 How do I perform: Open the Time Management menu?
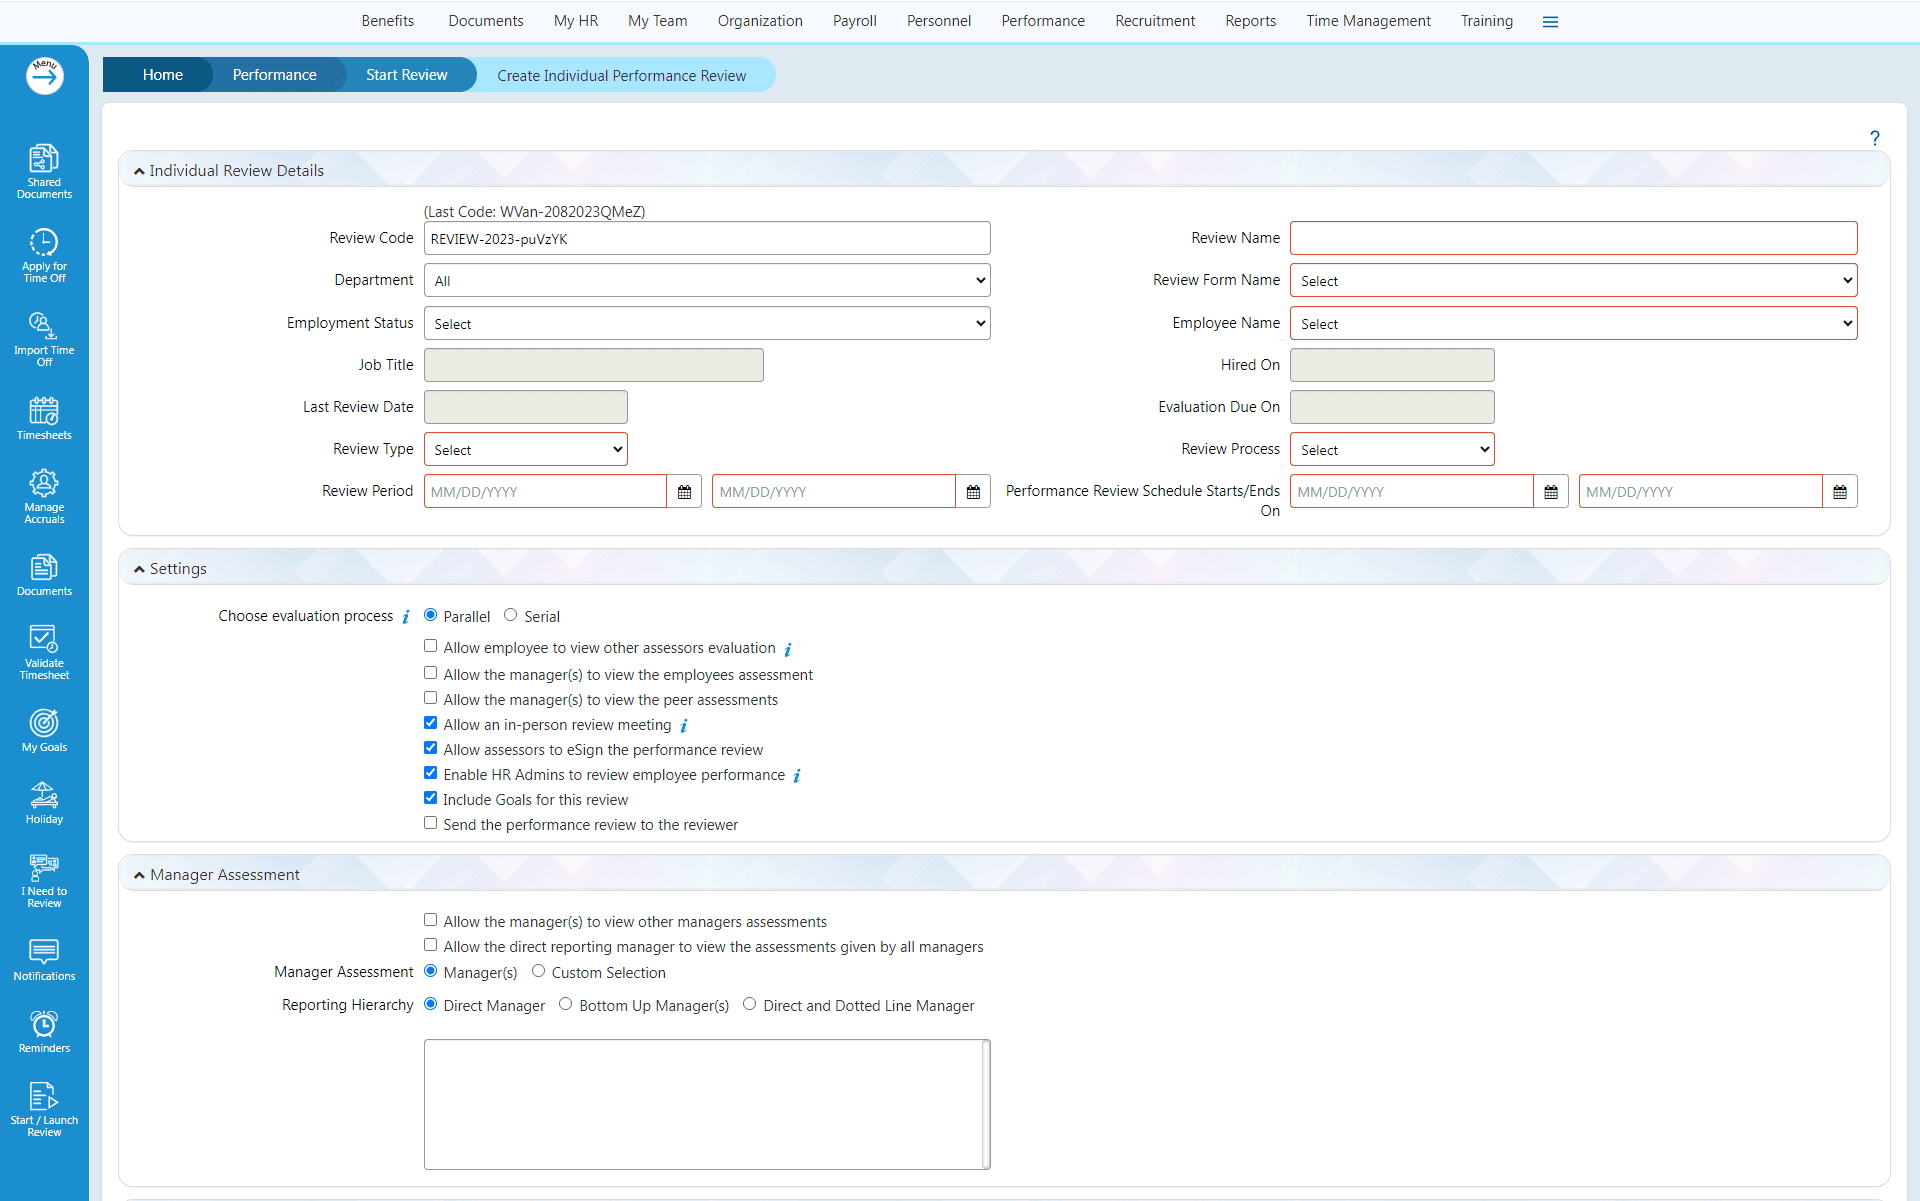point(1367,21)
